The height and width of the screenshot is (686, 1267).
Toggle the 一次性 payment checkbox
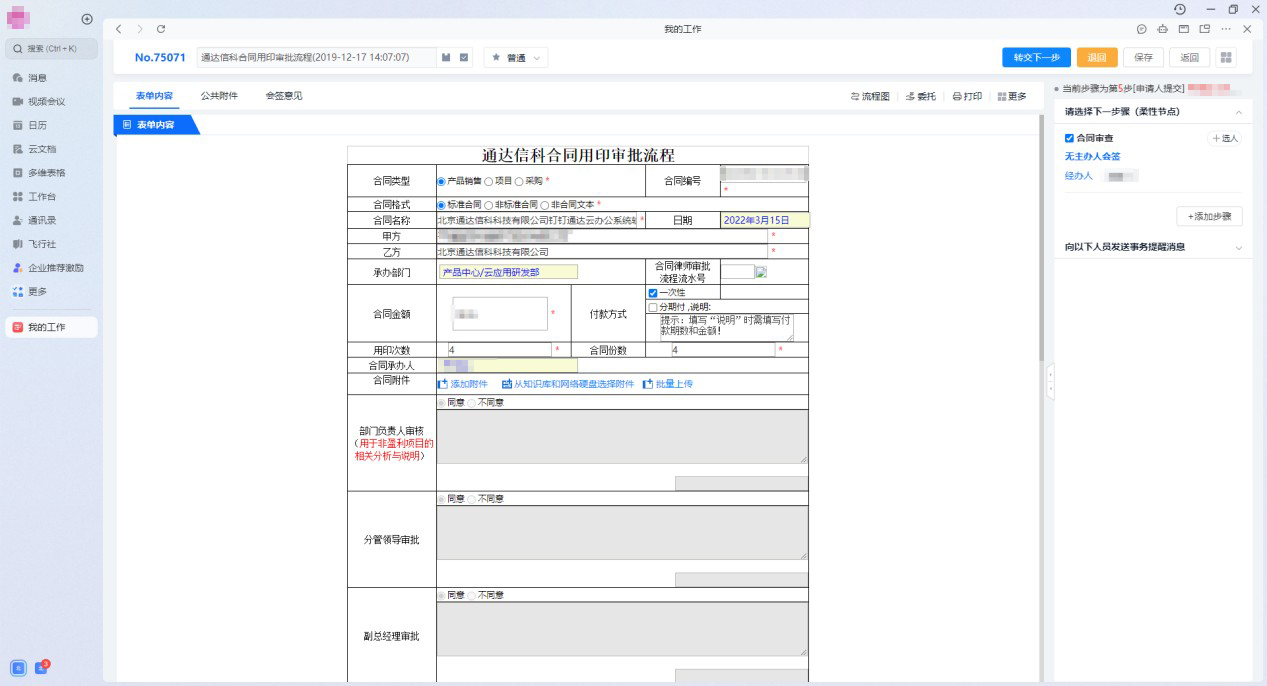653,293
